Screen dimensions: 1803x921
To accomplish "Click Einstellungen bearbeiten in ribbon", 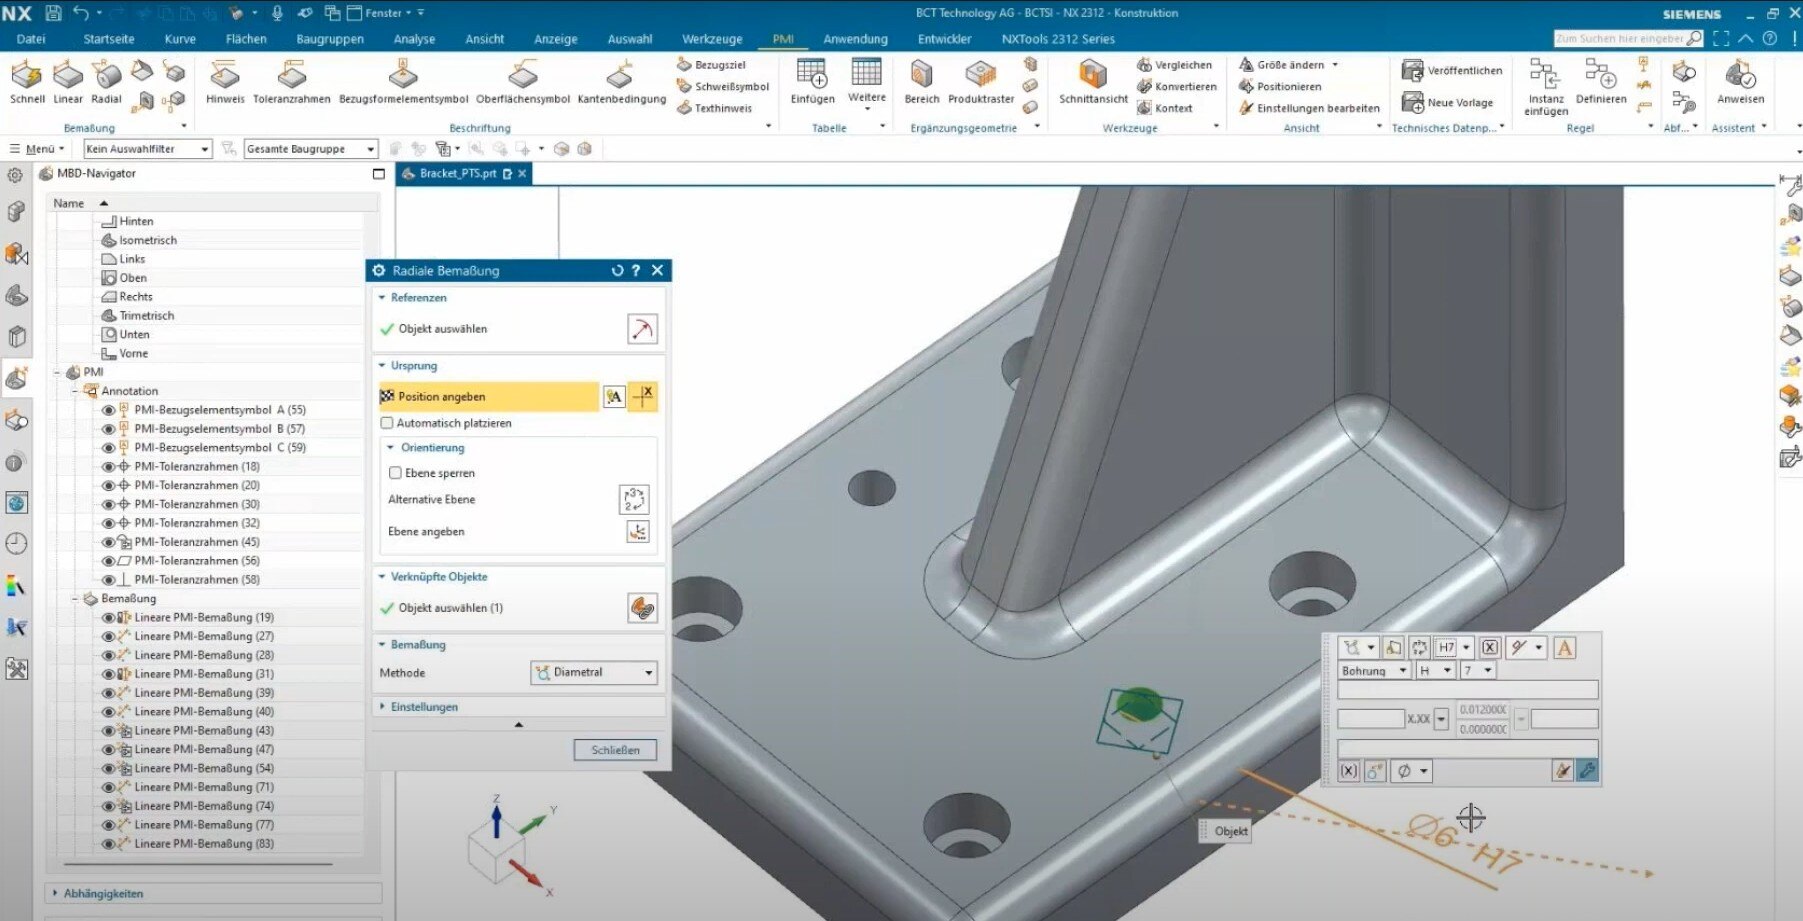I will 1317,108.
